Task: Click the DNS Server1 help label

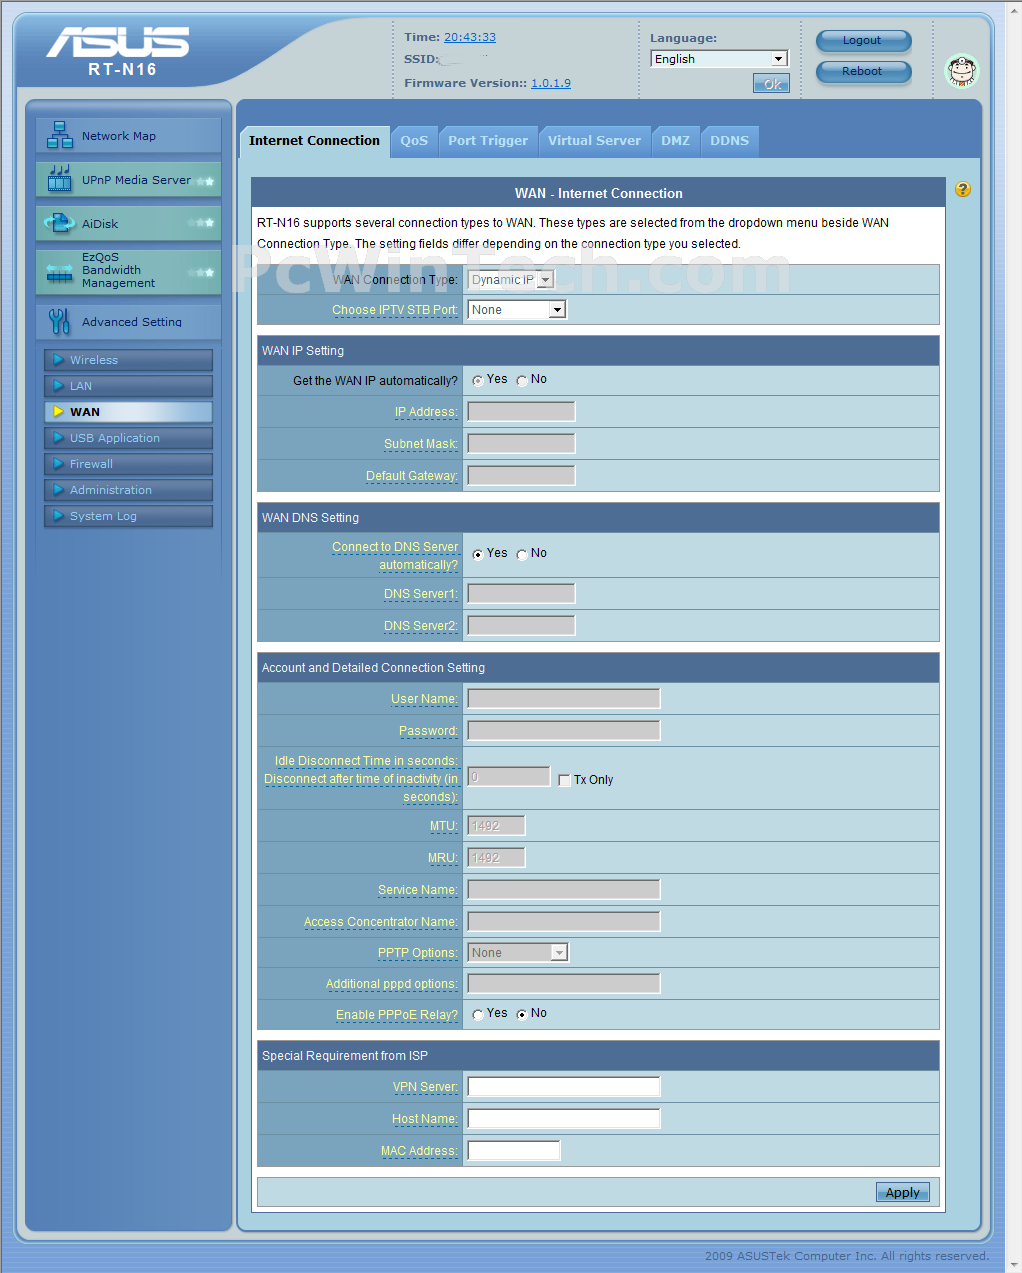Action: [421, 594]
